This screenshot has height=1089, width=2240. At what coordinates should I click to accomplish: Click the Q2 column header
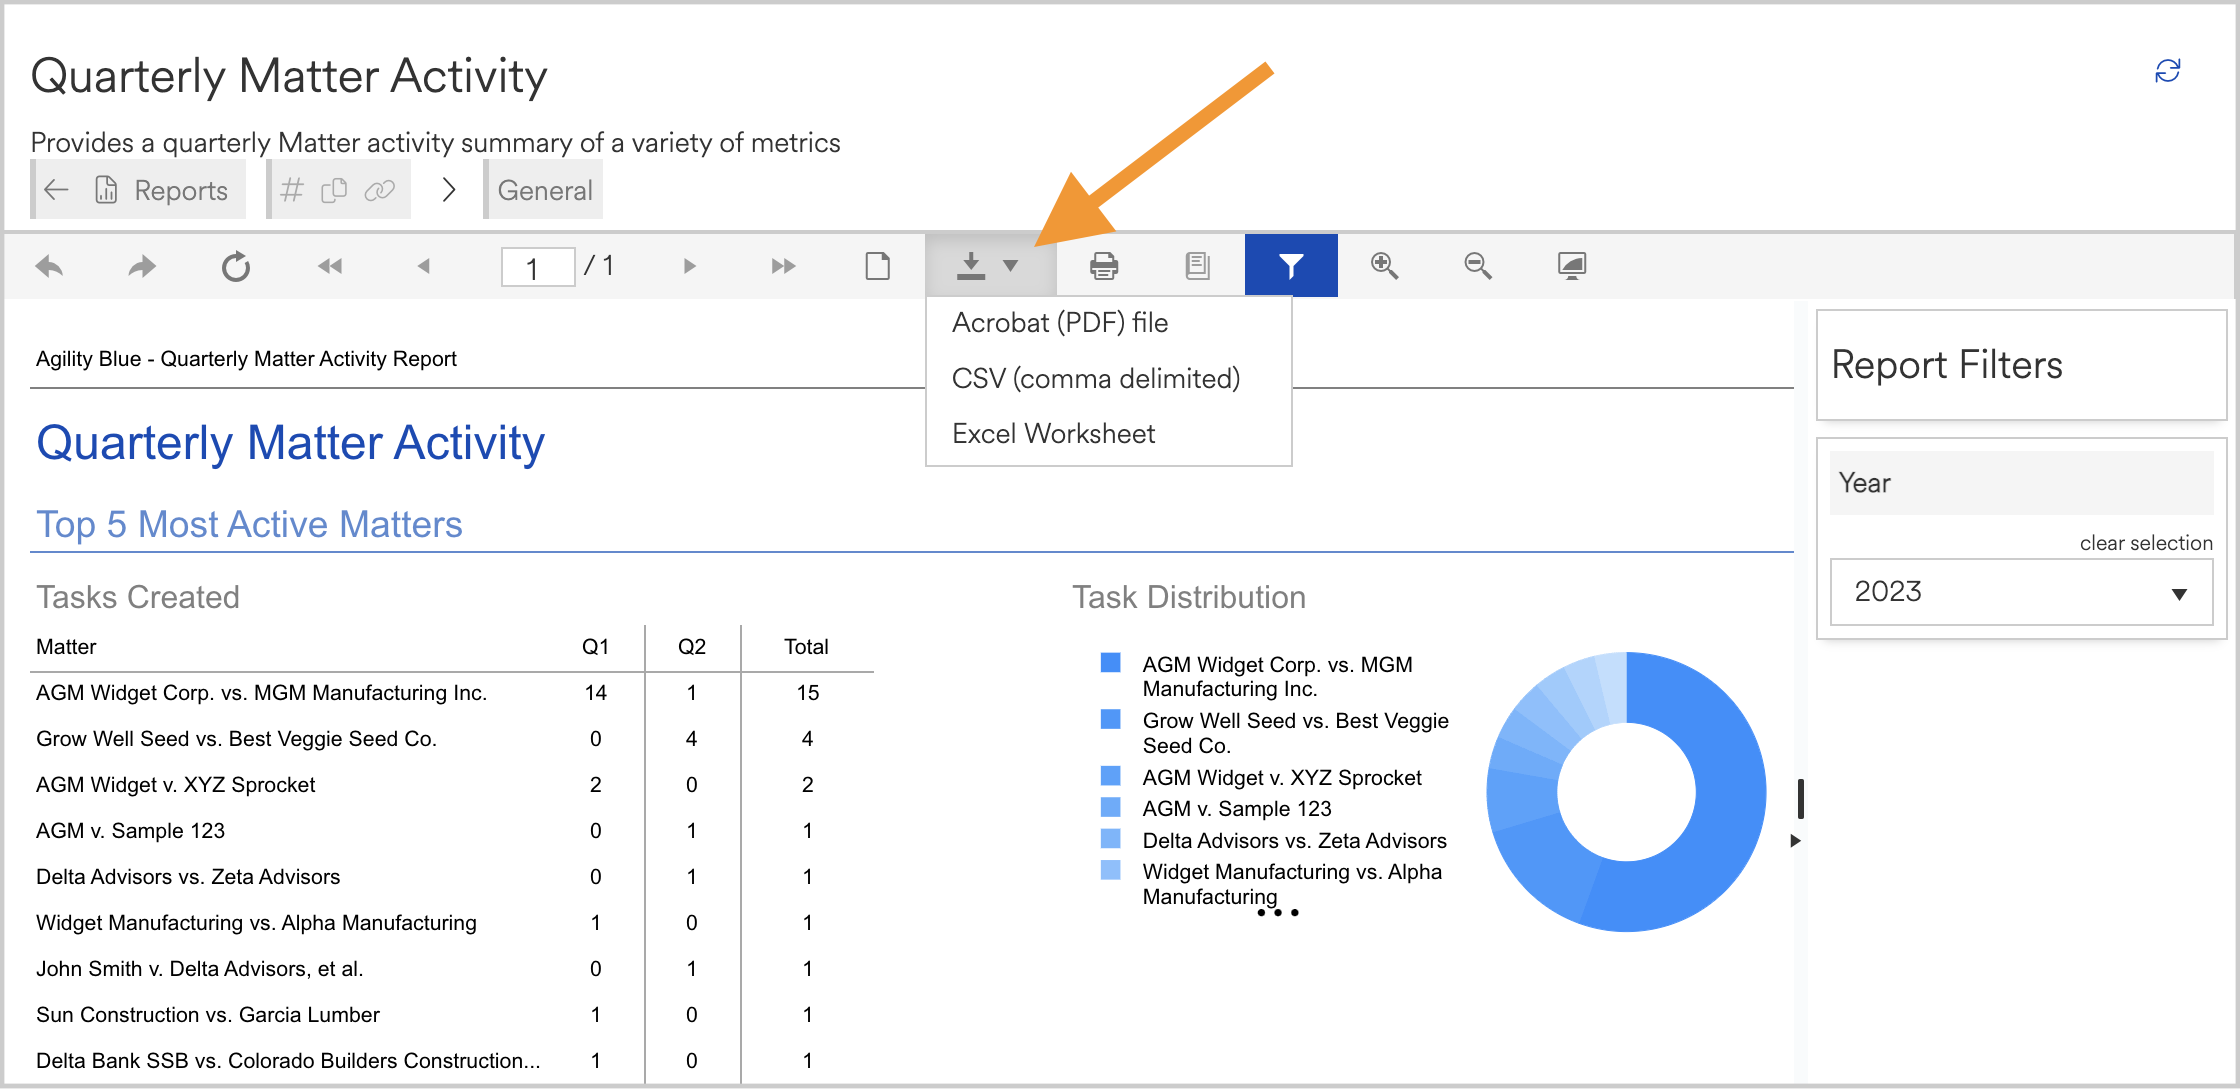point(692,647)
